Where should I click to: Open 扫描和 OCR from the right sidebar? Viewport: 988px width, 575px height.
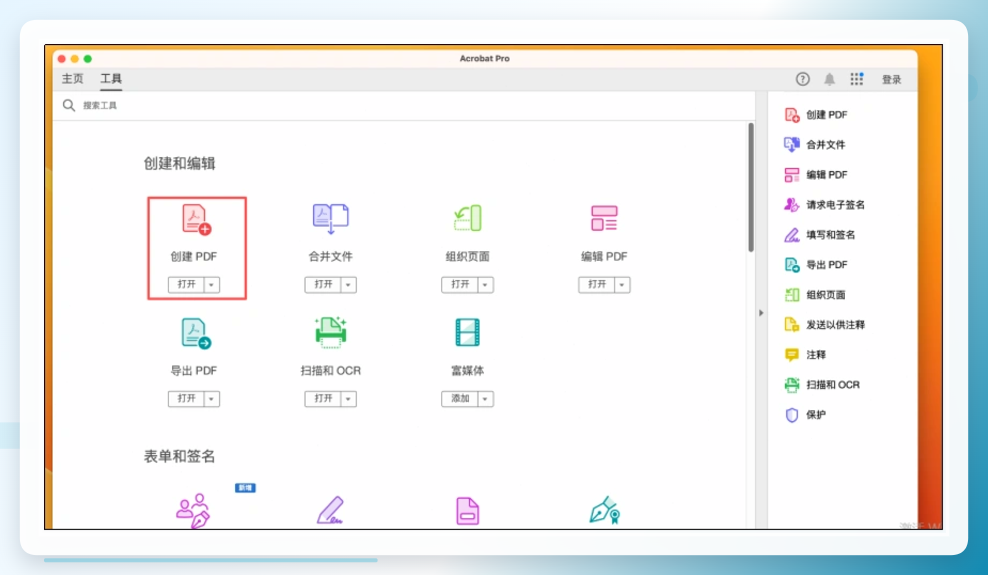click(822, 385)
